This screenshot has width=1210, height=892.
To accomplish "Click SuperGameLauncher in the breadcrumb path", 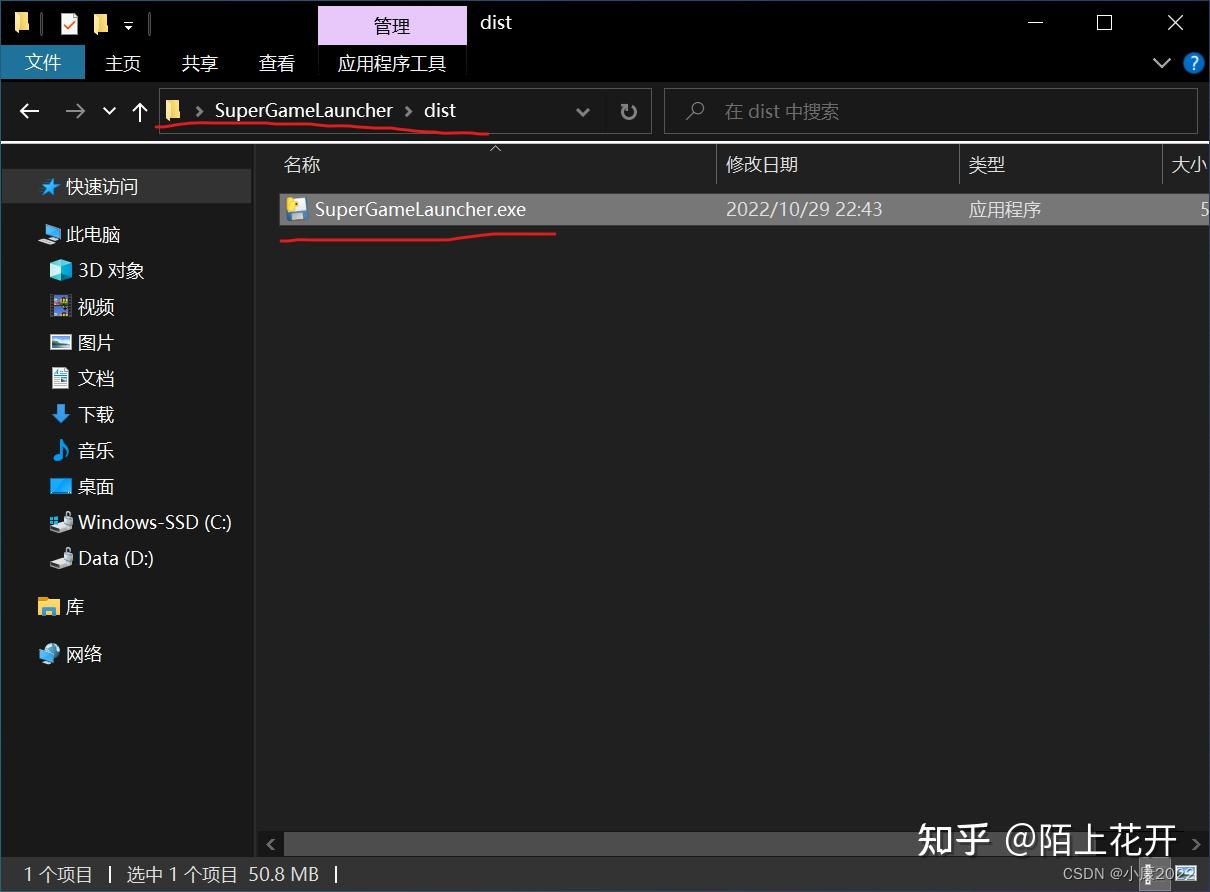I will [x=304, y=111].
